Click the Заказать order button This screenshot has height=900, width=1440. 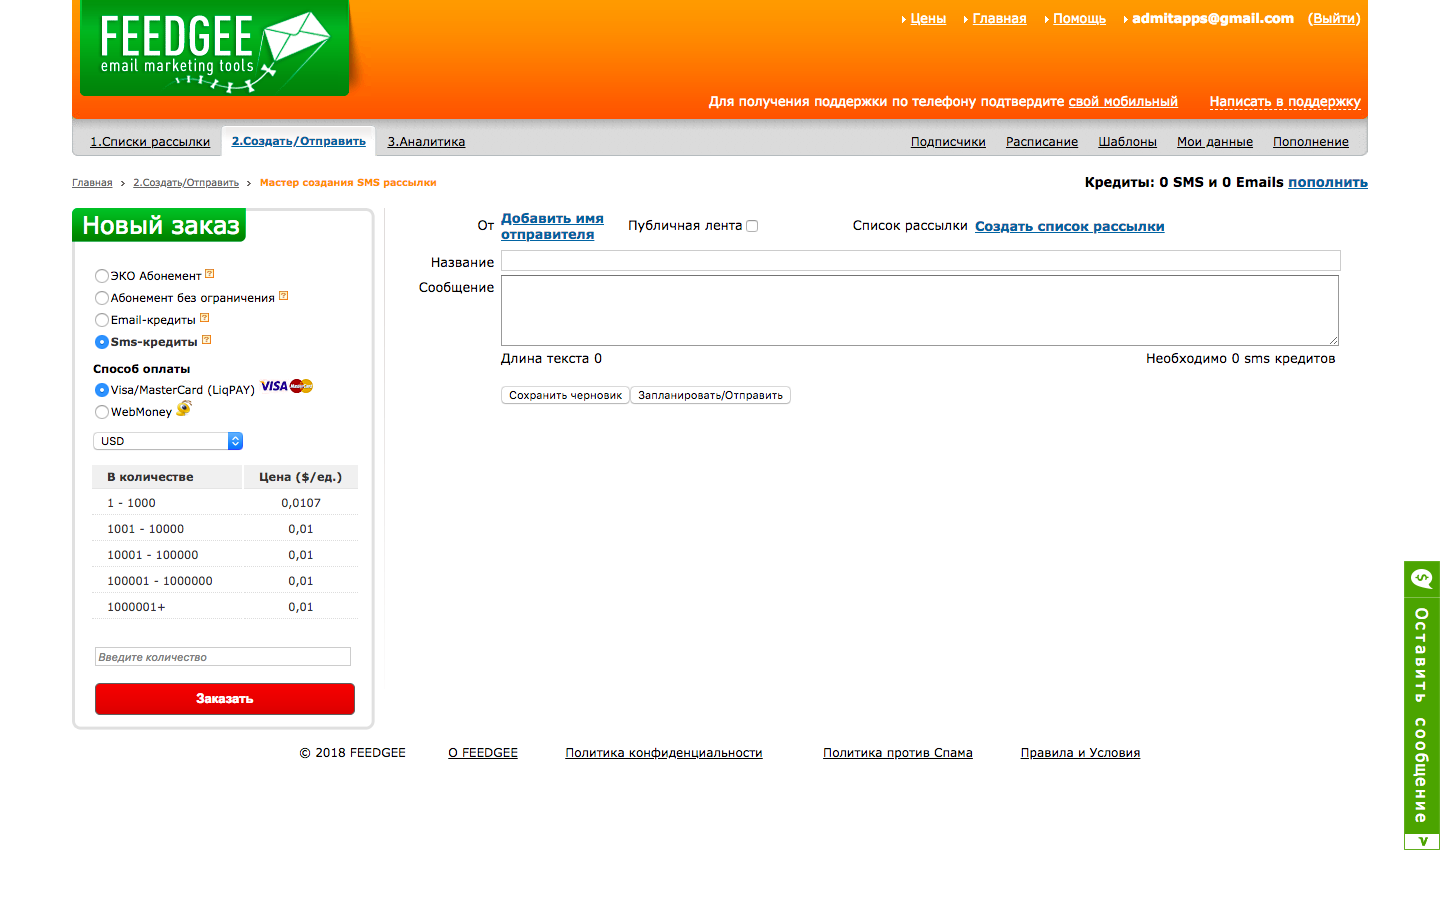(225, 699)
